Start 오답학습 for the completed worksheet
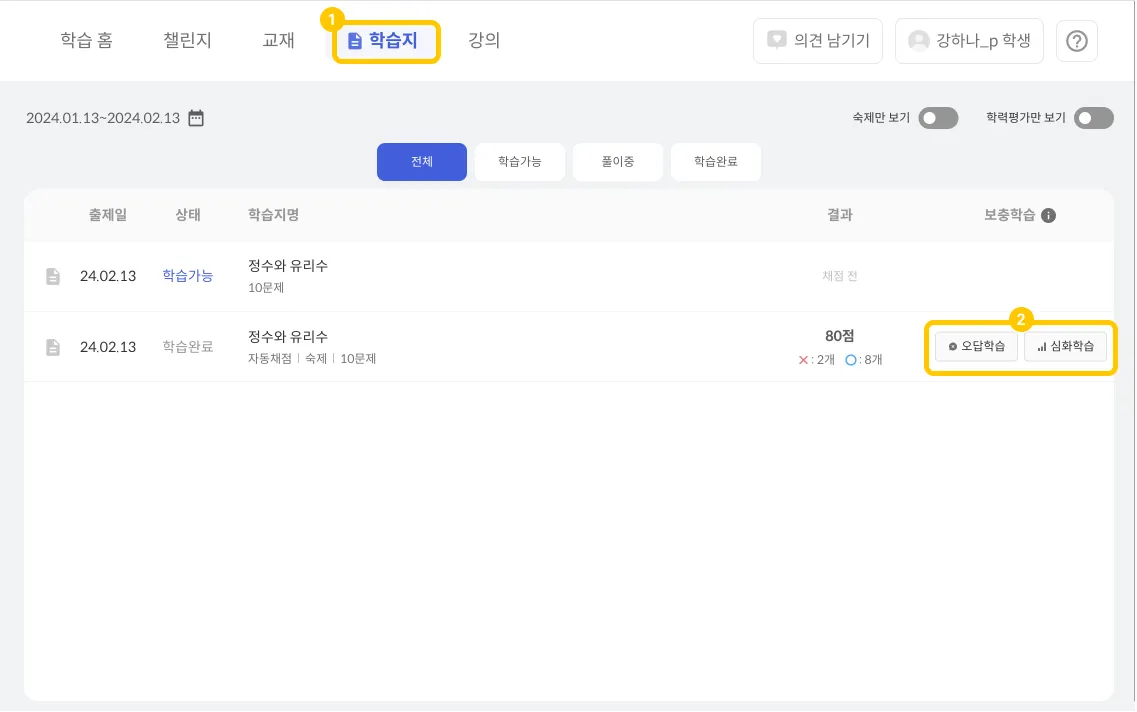This screenshot has width=1137, height=712. tap(977, 347)
